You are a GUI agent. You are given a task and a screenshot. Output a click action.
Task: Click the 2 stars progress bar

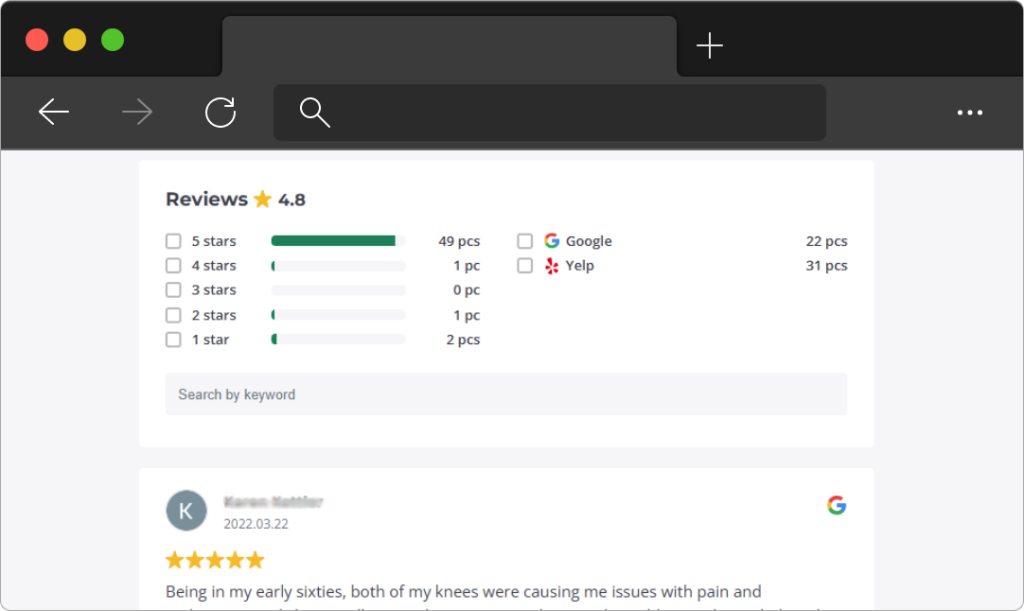point(338,315)
